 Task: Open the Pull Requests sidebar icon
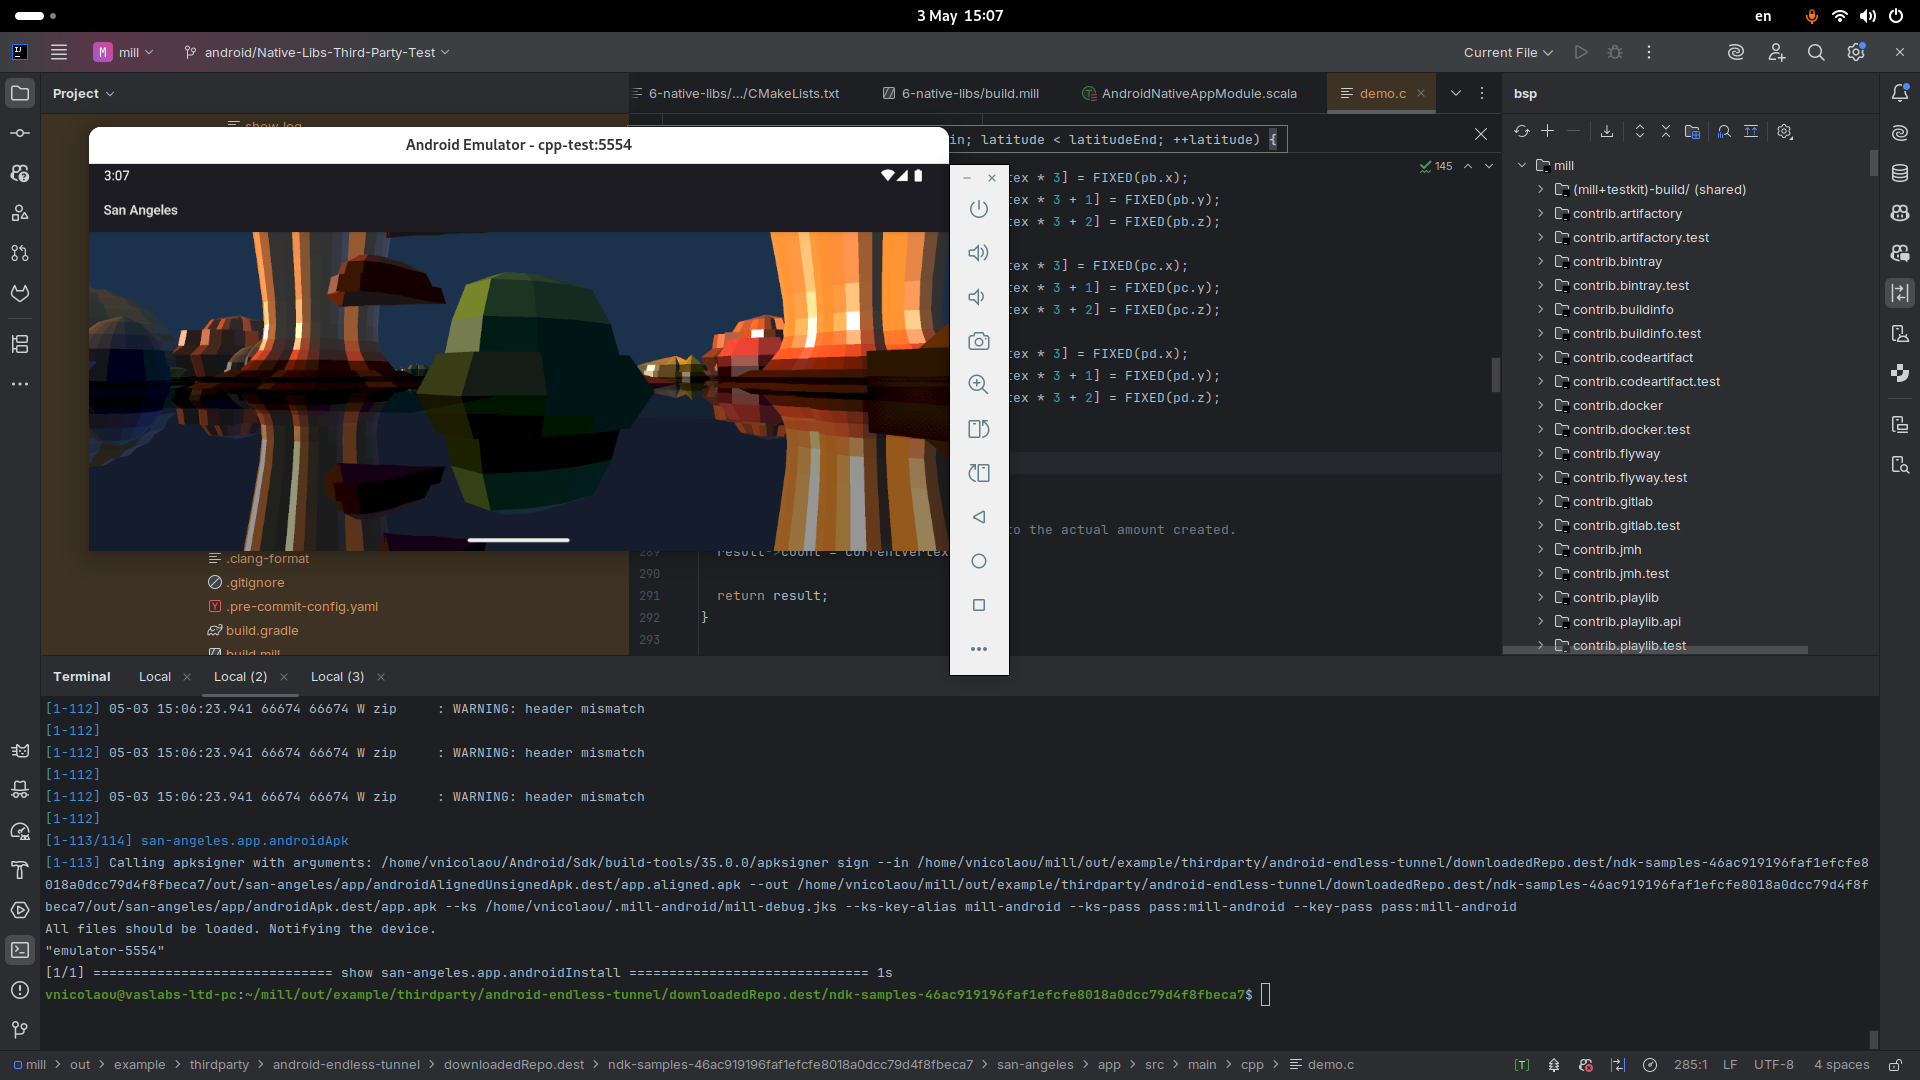20,253
